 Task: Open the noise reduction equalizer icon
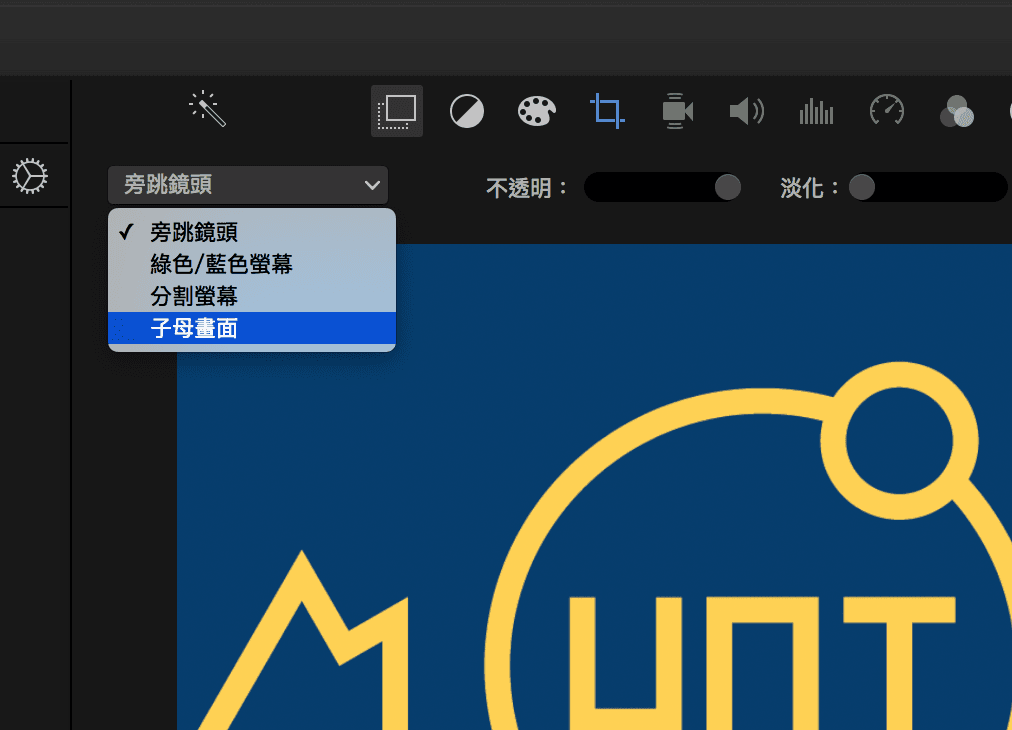pos(816,111)
